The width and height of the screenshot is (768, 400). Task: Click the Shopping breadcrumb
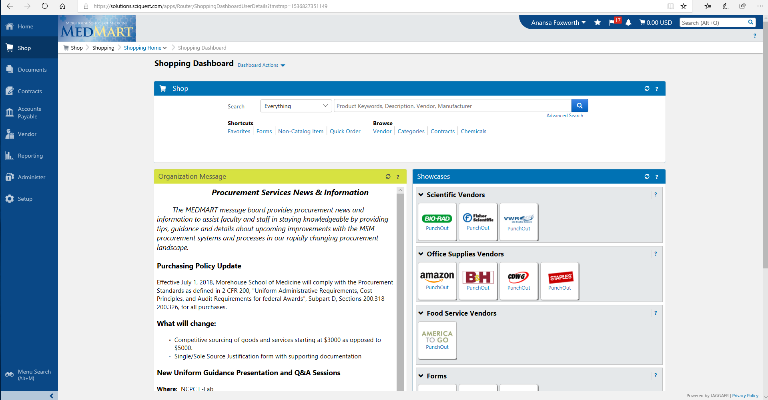click(x=103, y=48)
